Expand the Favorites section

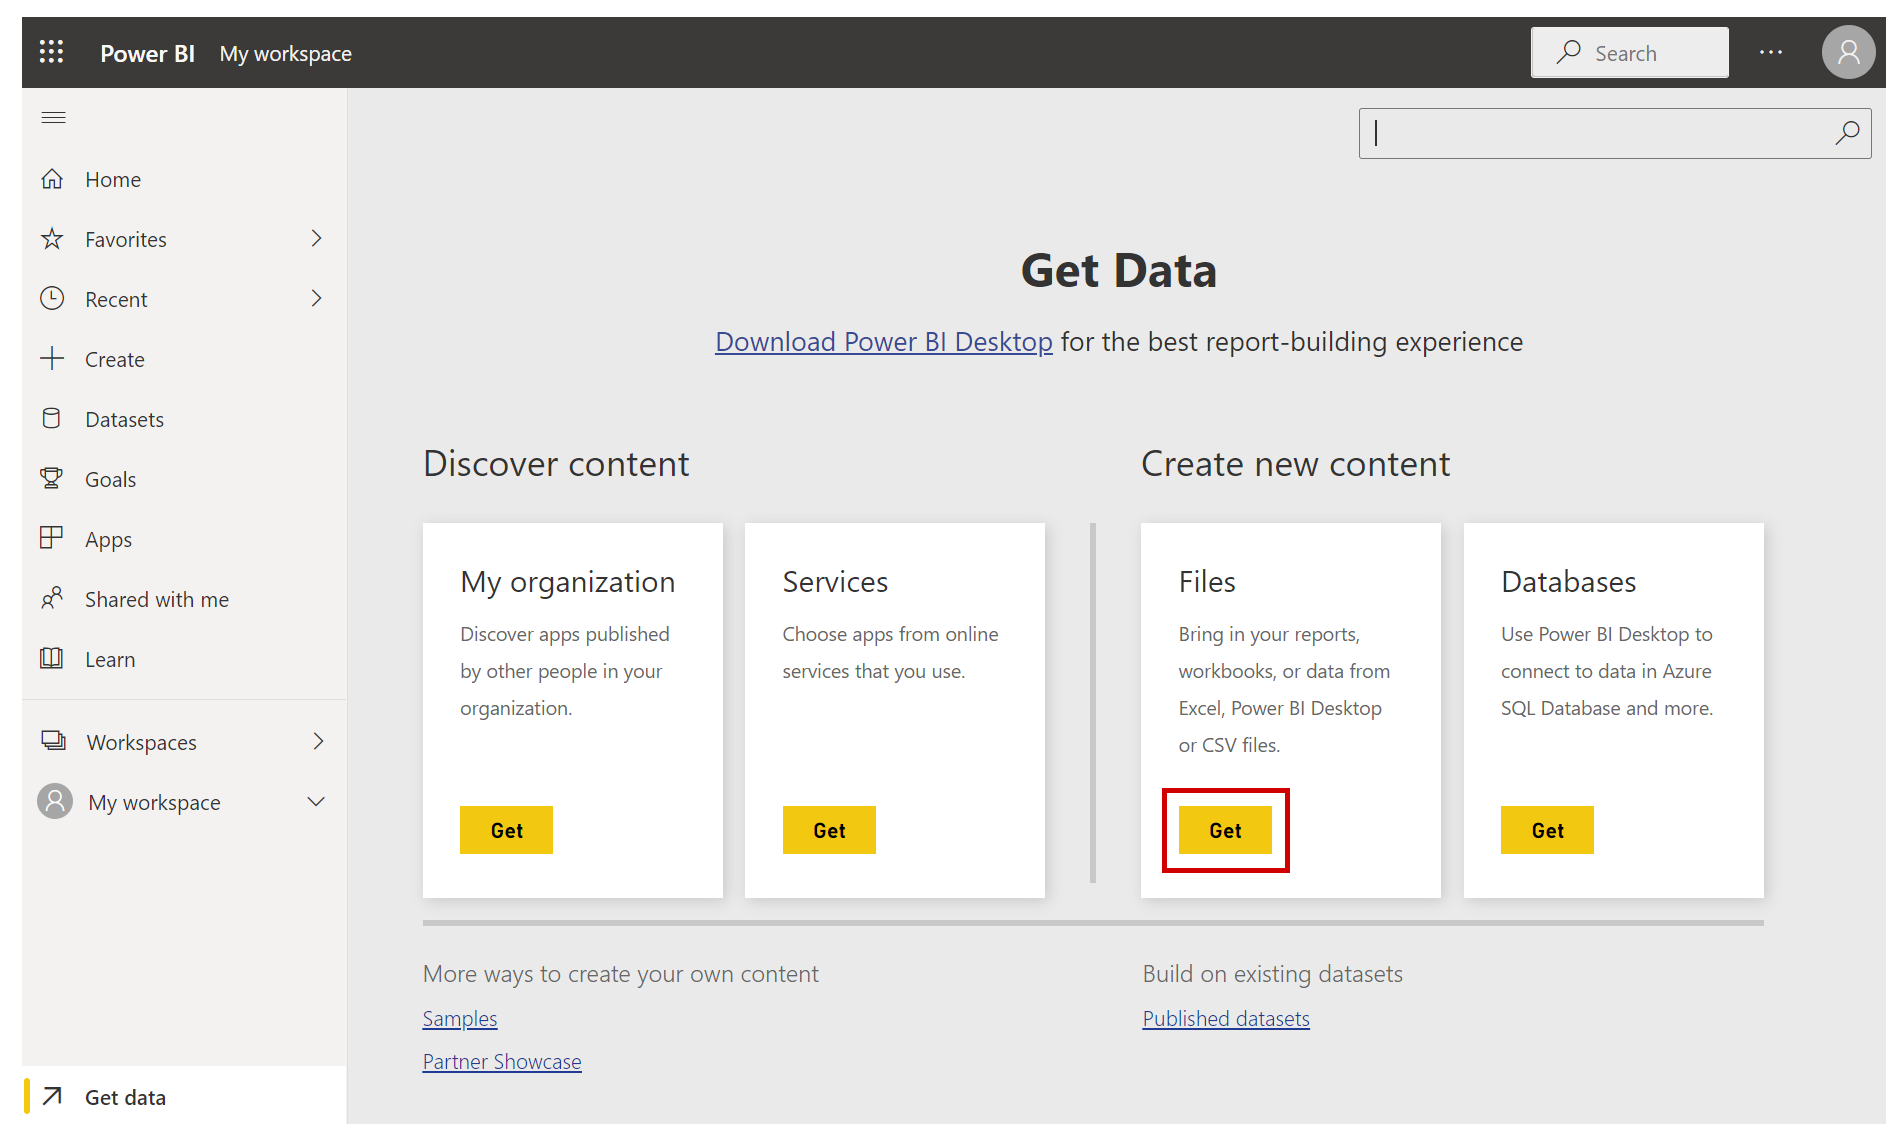click(x=316, y=238)
